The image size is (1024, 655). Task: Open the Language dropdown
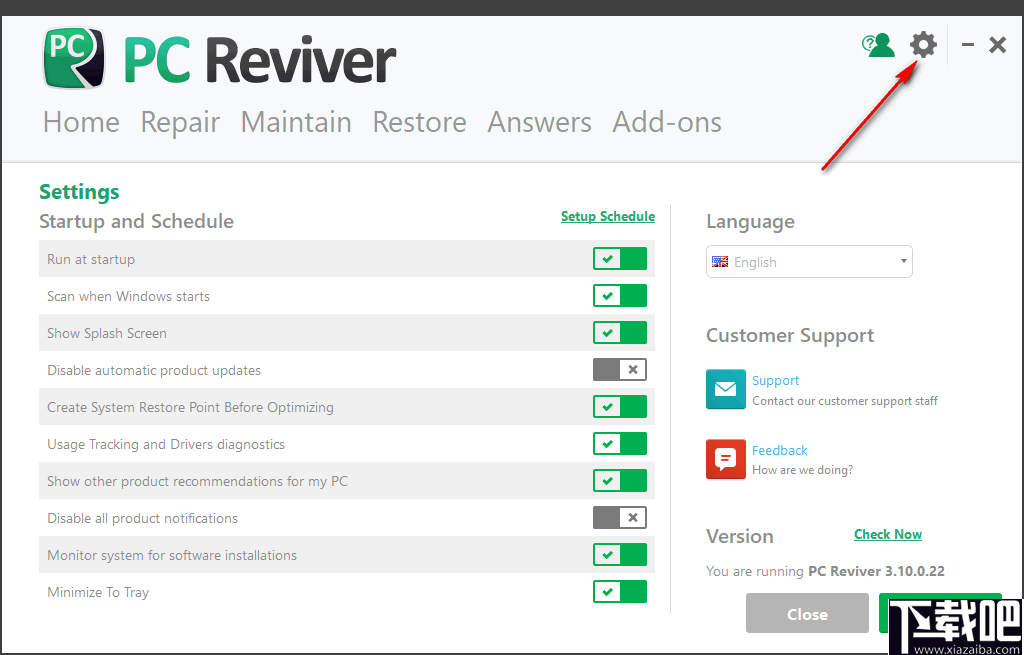point(808,261)
